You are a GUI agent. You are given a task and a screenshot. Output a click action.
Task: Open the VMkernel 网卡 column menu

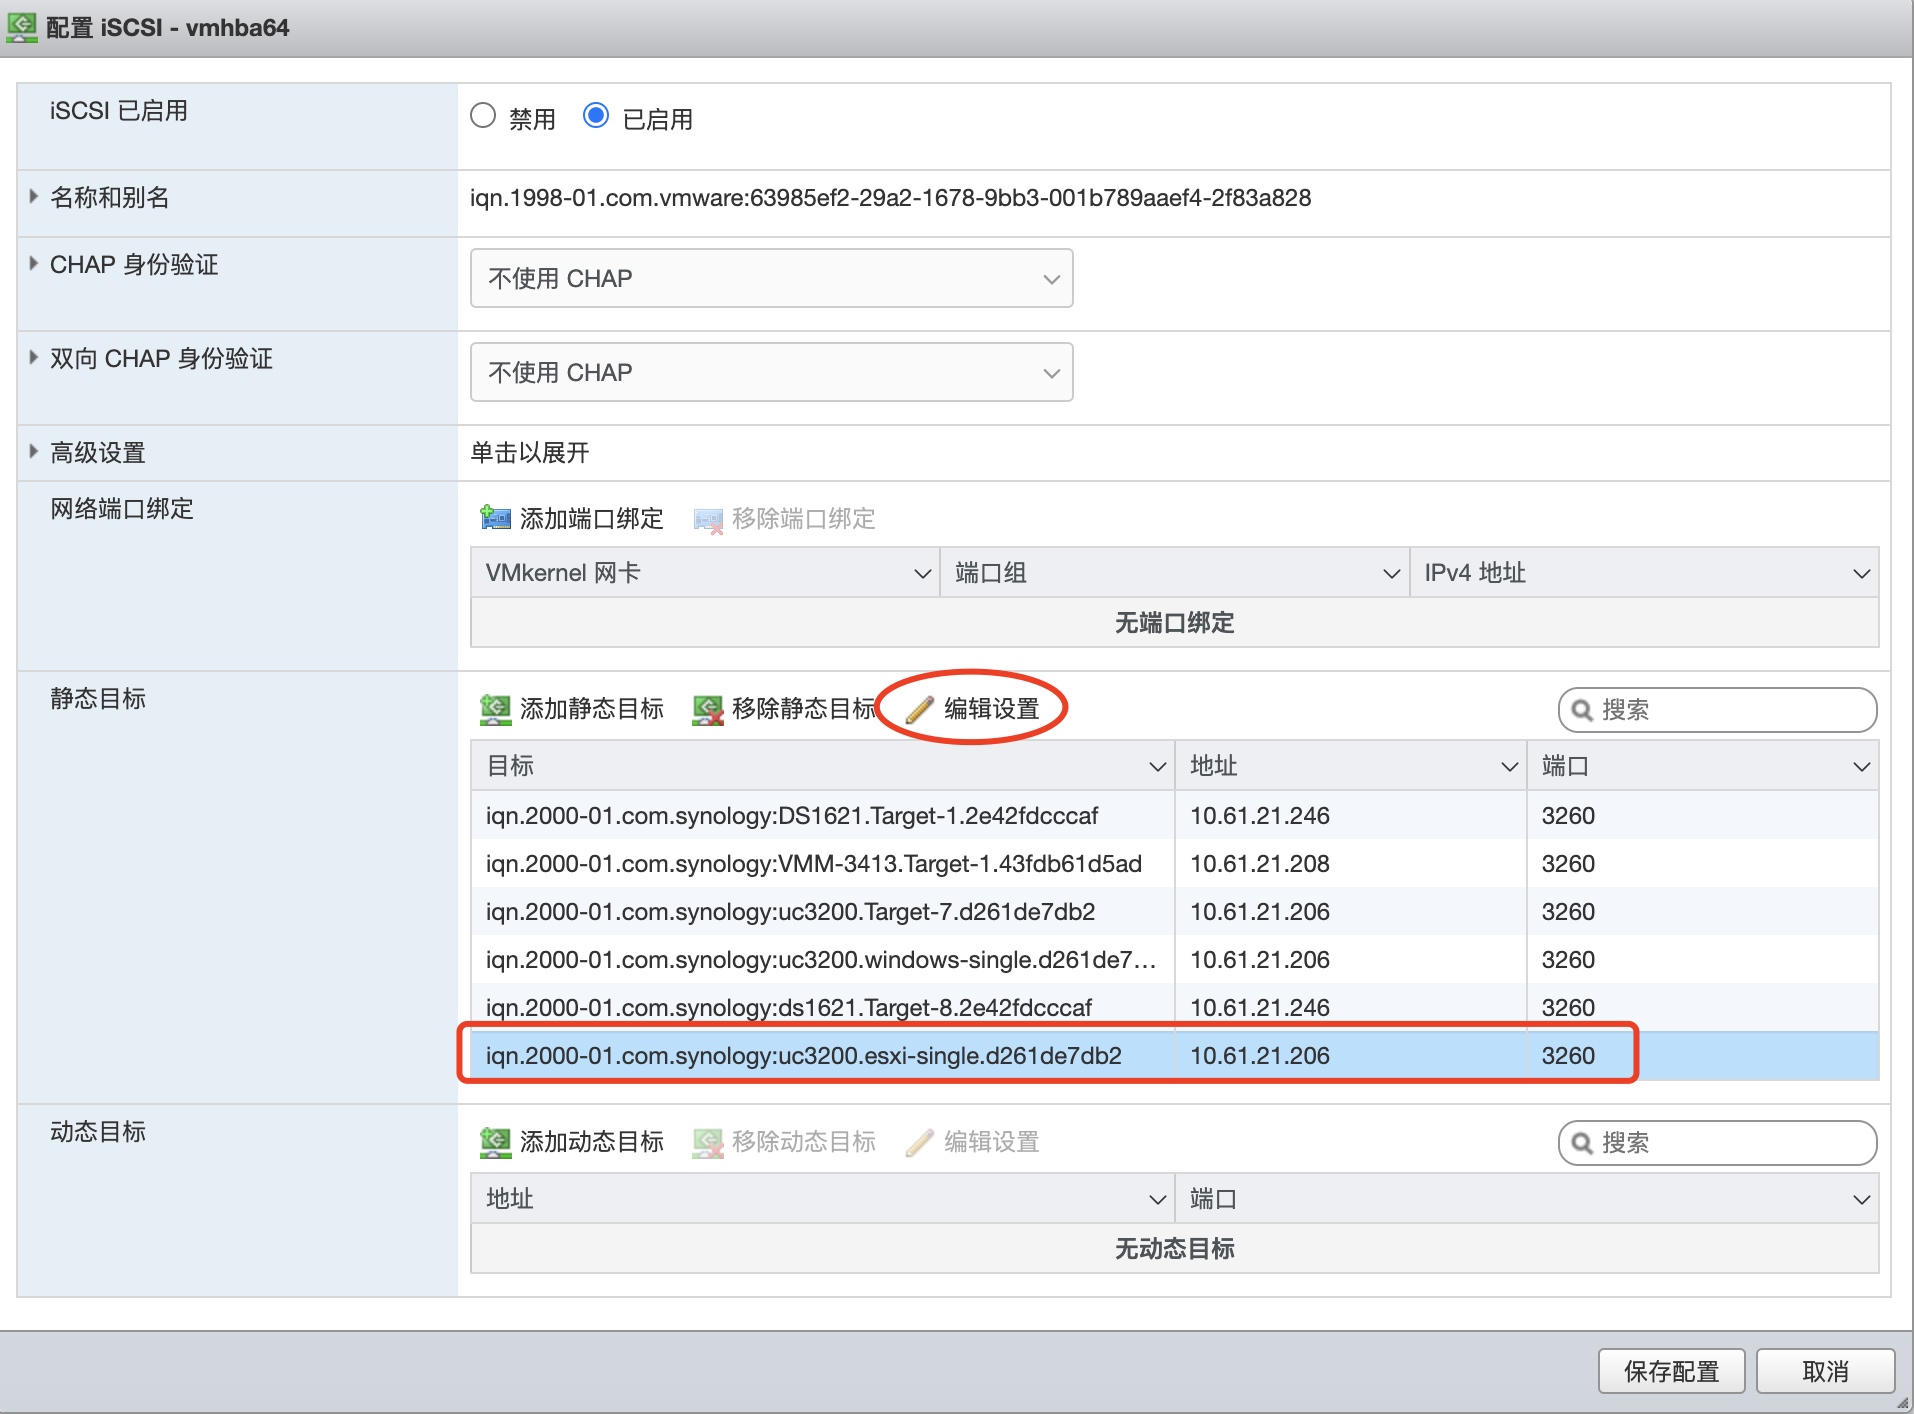pyautogui.click(x=922, y=574)
